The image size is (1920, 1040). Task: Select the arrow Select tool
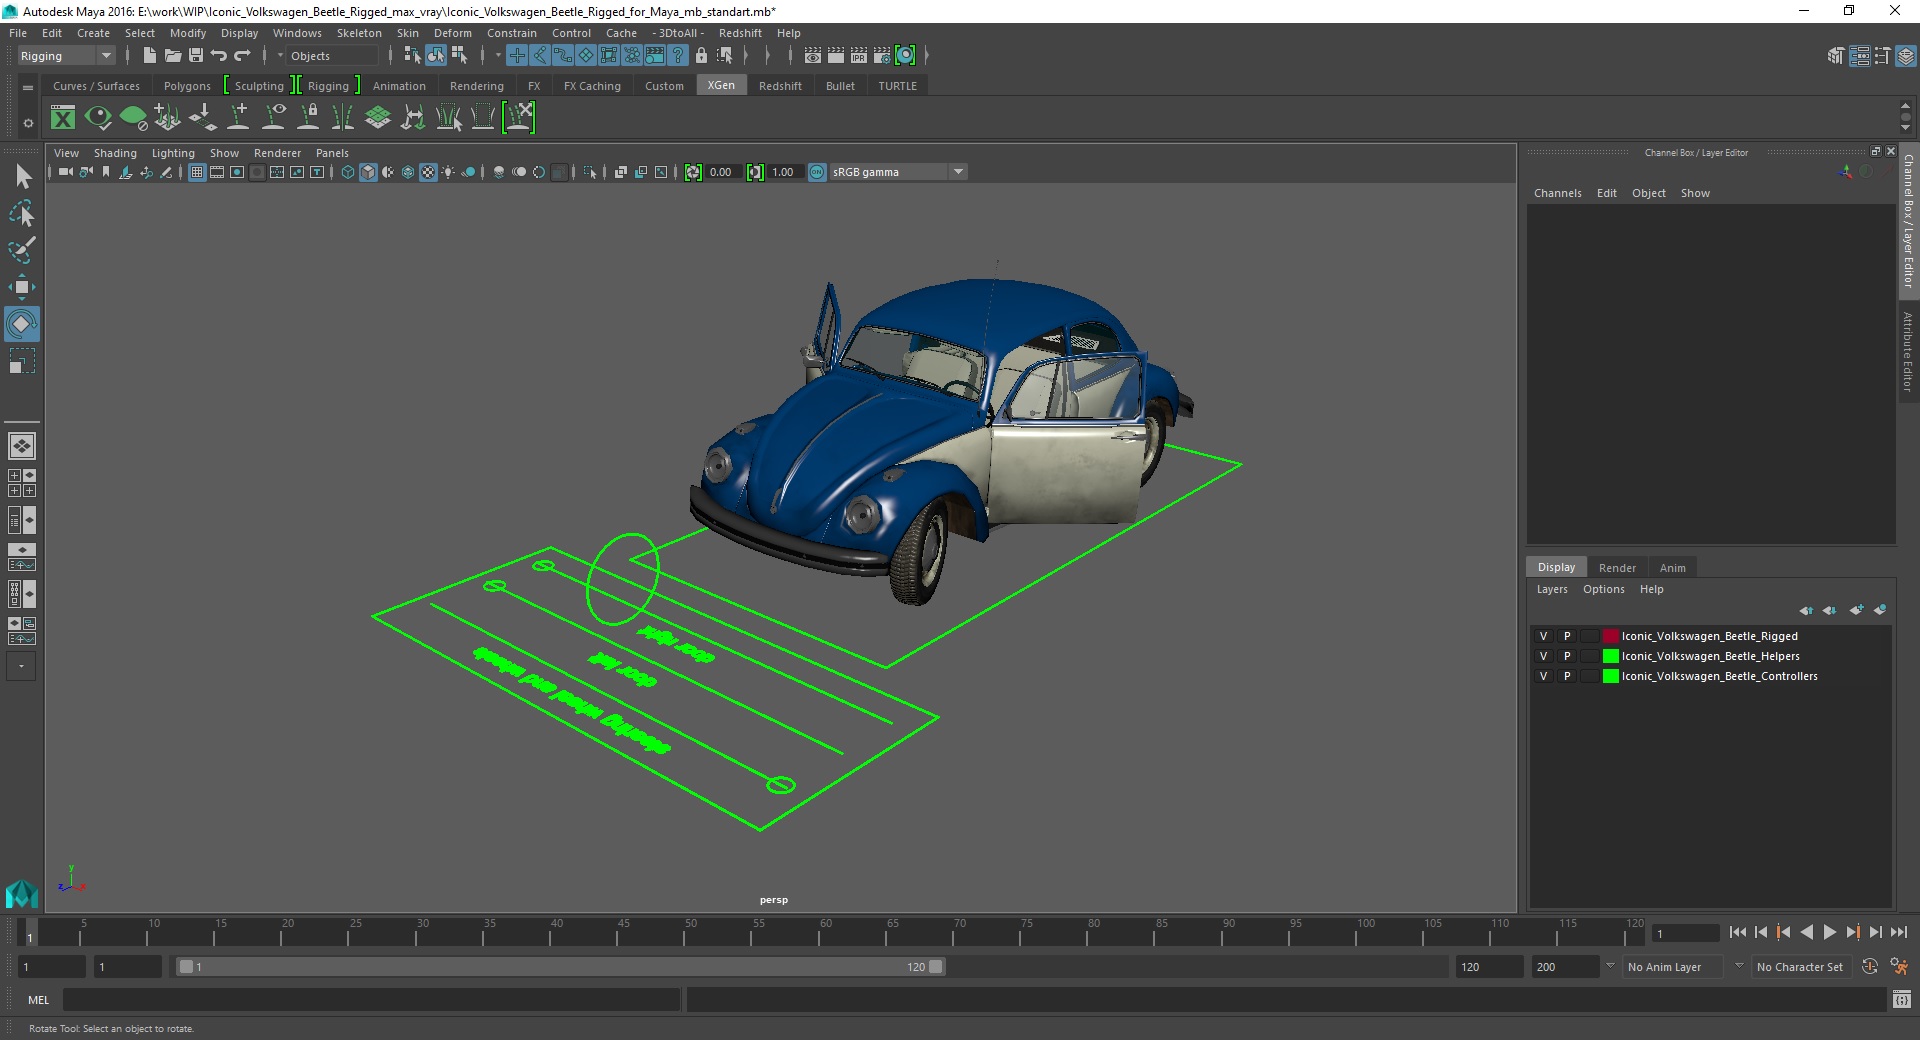point(22,177)
